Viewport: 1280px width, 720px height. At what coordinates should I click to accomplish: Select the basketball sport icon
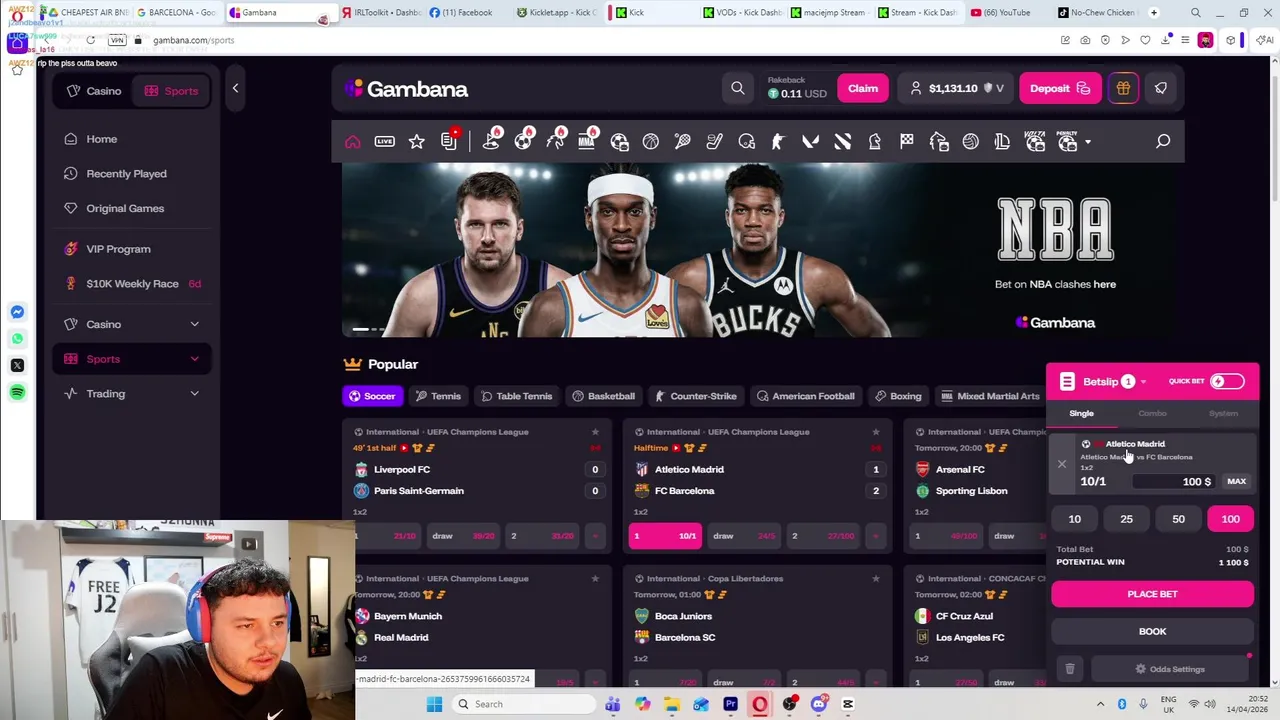tap(651, 142)
